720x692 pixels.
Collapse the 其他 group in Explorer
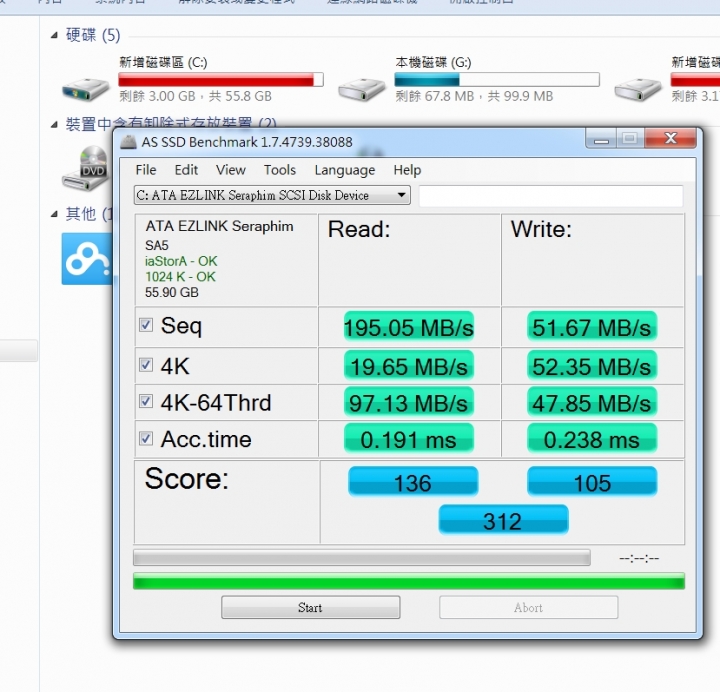tap(55, 214)
